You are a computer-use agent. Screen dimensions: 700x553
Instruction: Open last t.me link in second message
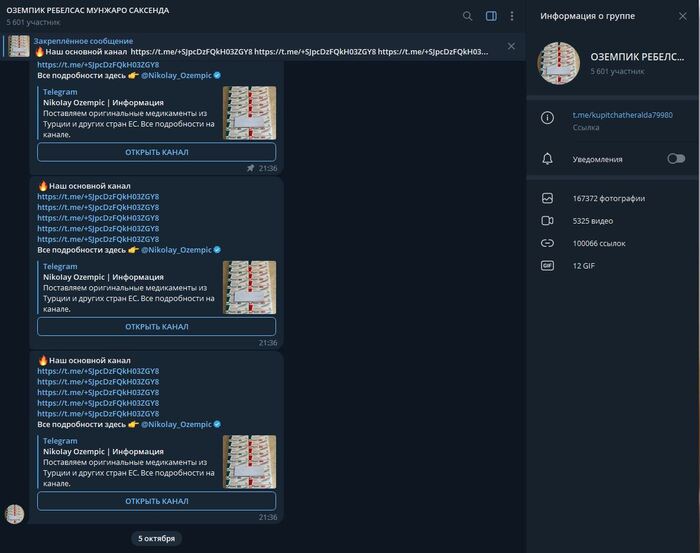click(x=98, y=239)
